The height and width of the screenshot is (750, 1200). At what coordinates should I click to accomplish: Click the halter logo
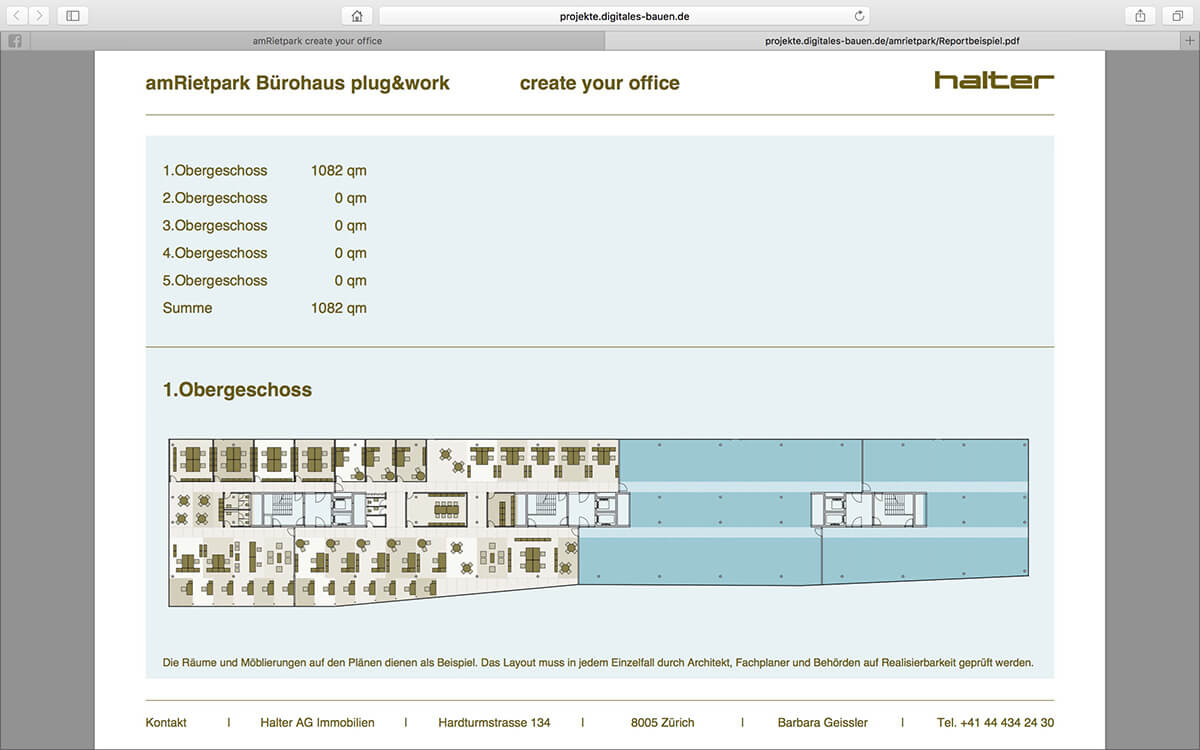993,80
